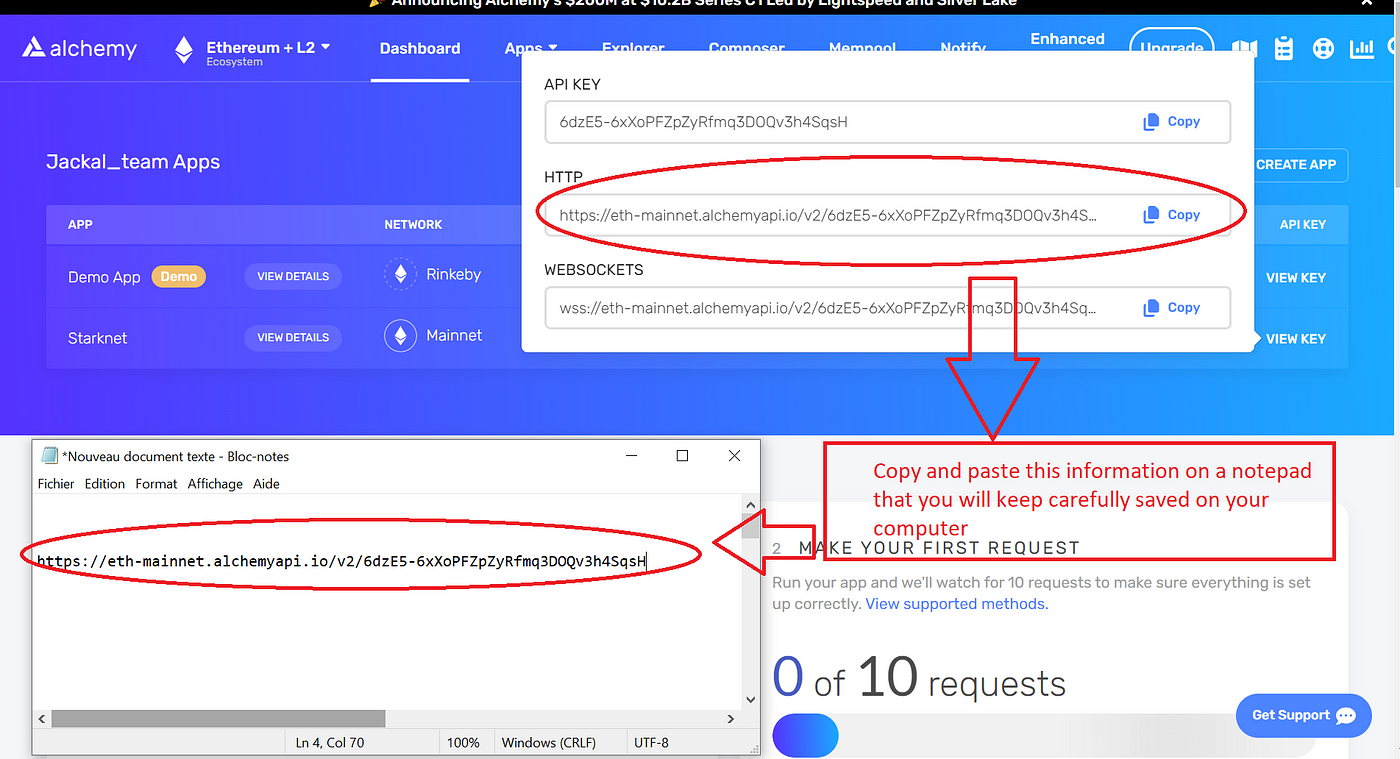Click the 0 of 10 requests counter

919,679
